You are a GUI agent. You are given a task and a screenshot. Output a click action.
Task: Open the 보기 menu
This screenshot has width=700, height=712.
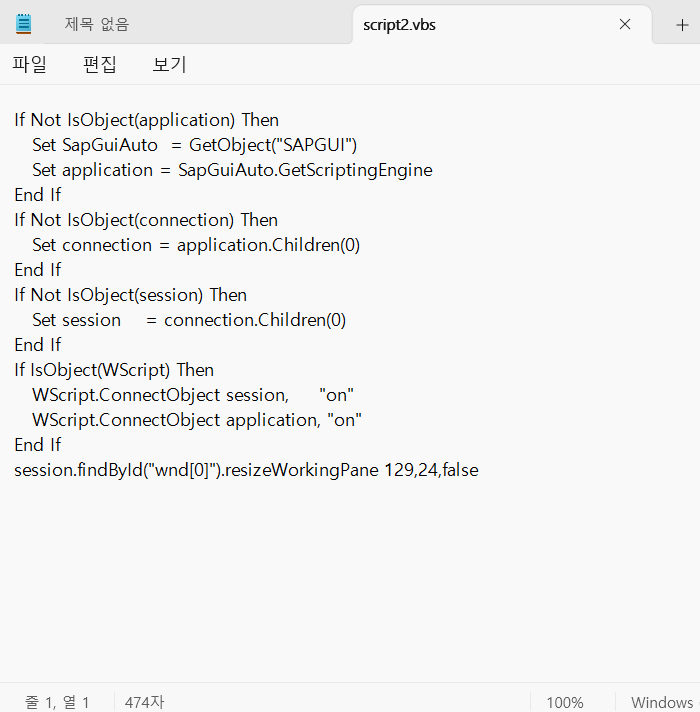tap(169, 64)
